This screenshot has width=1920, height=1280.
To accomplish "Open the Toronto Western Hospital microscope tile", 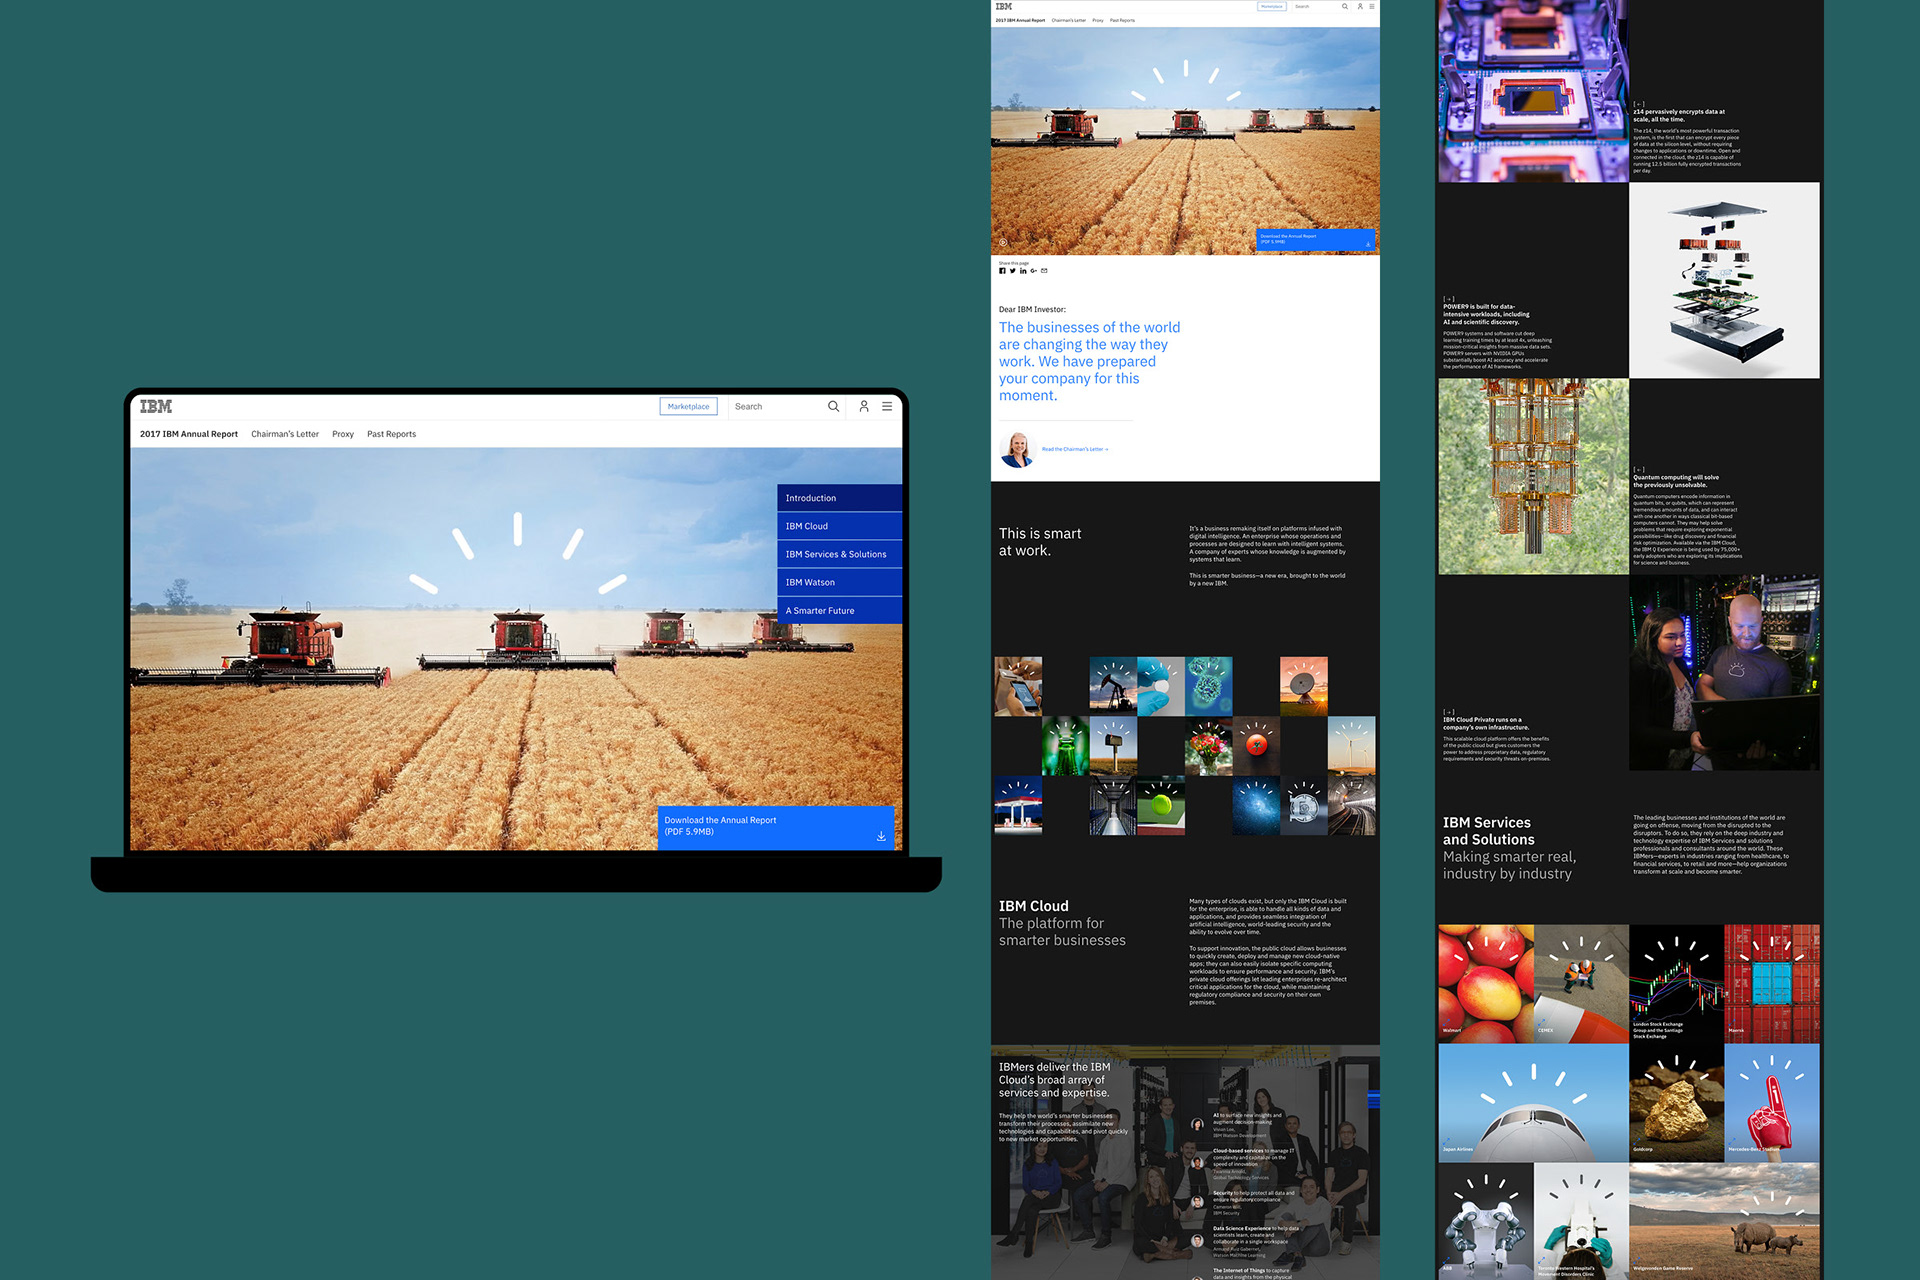I will [x=1581, y=1220].
